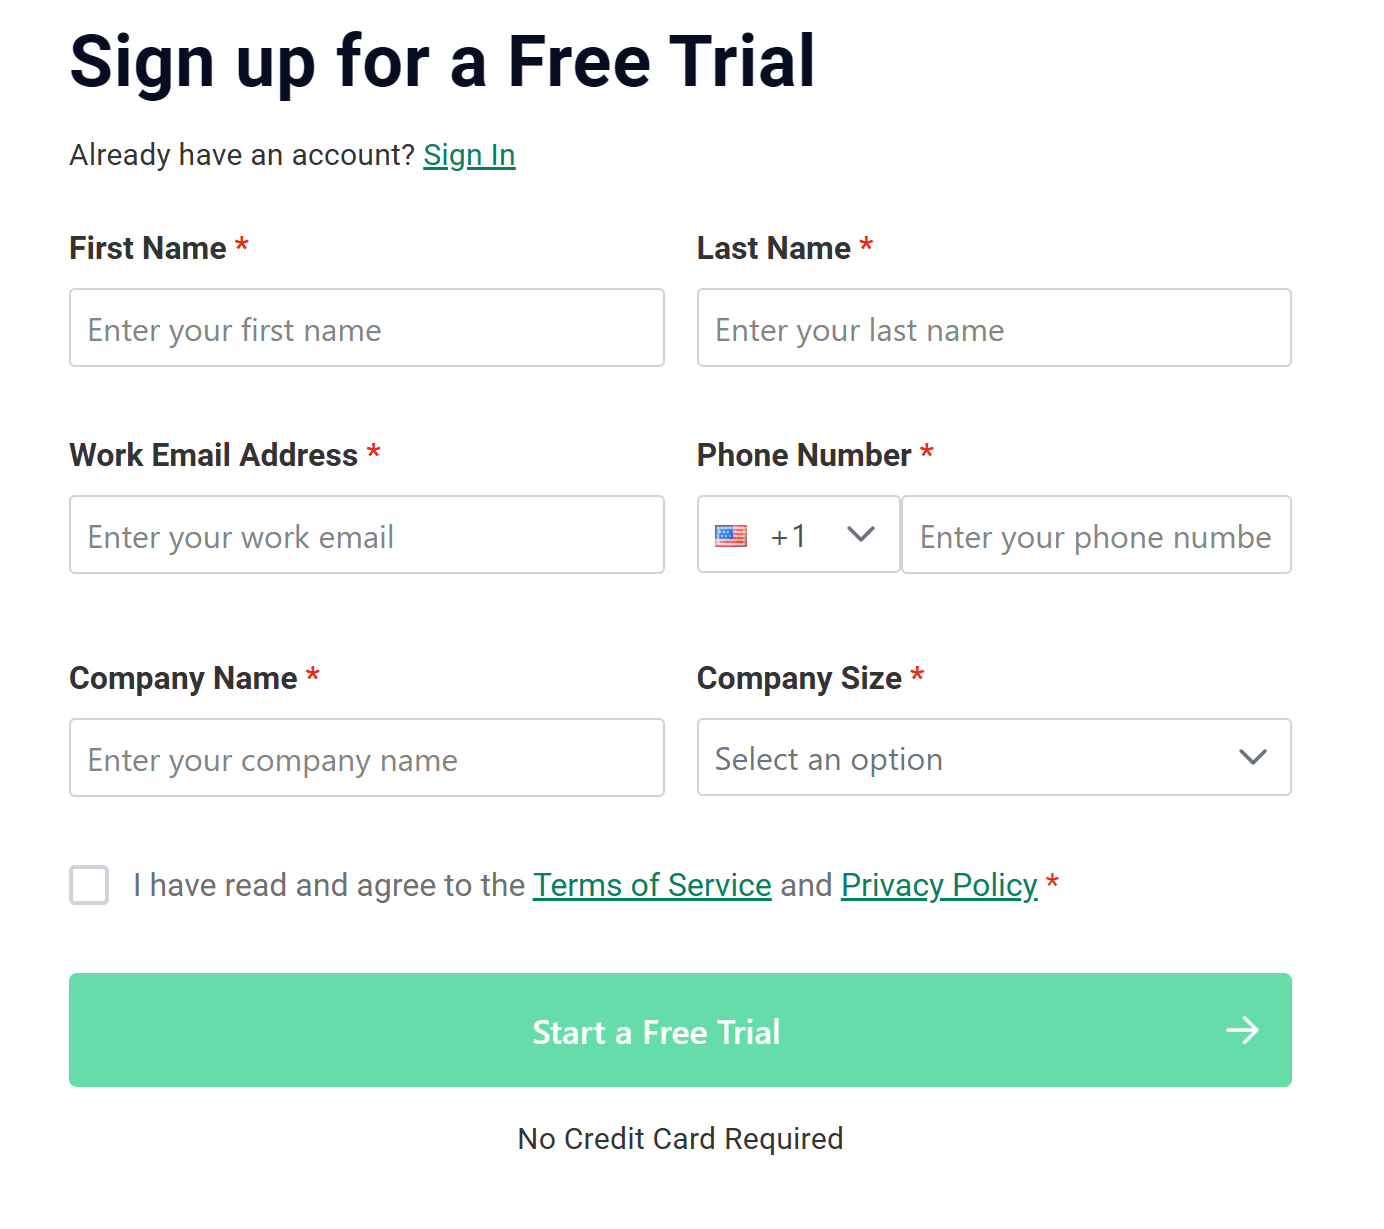Select the work email input box

click(366, 536)
